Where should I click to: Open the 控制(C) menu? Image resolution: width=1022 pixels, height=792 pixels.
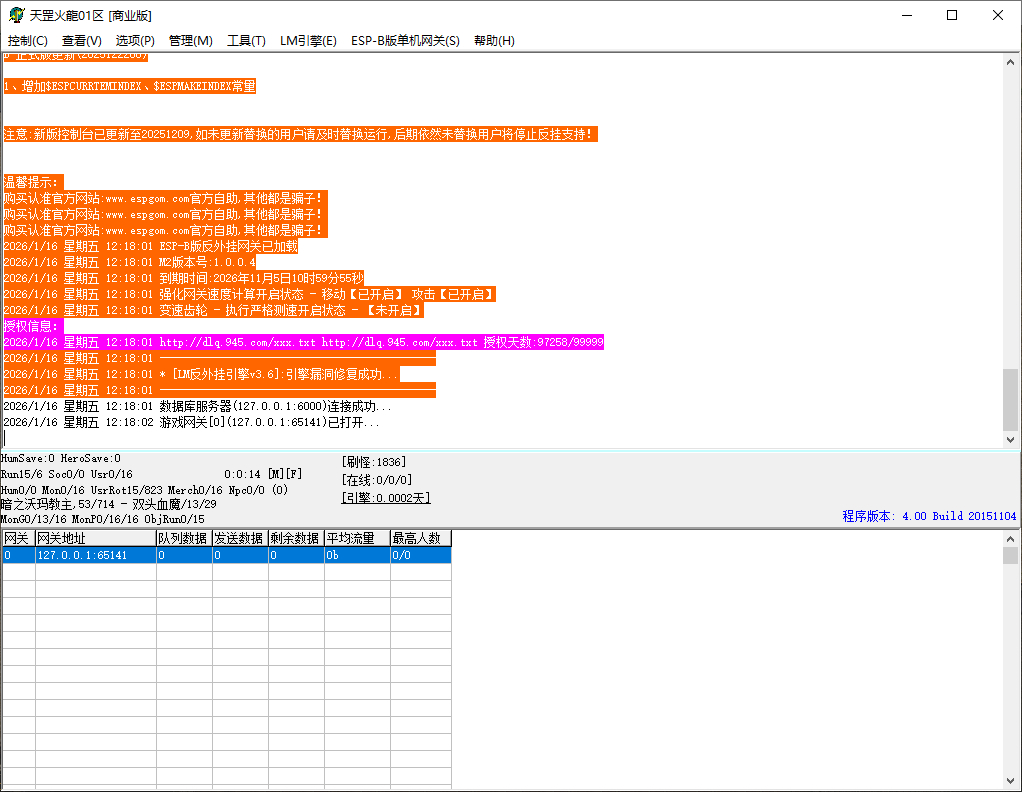[27, 40]
